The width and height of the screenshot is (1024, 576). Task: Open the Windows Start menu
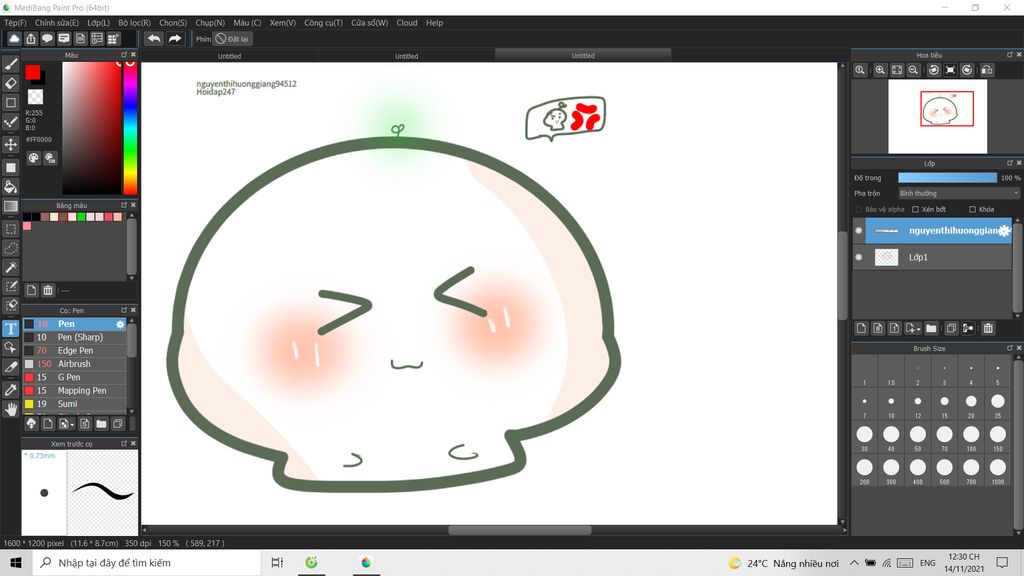tap(16, 562)
